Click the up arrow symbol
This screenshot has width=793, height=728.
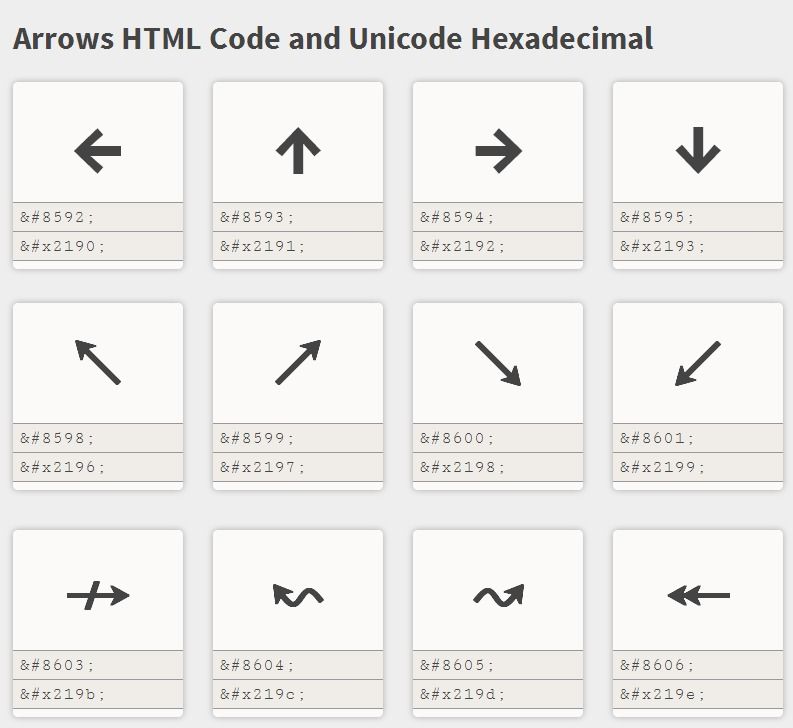point(298,152)
